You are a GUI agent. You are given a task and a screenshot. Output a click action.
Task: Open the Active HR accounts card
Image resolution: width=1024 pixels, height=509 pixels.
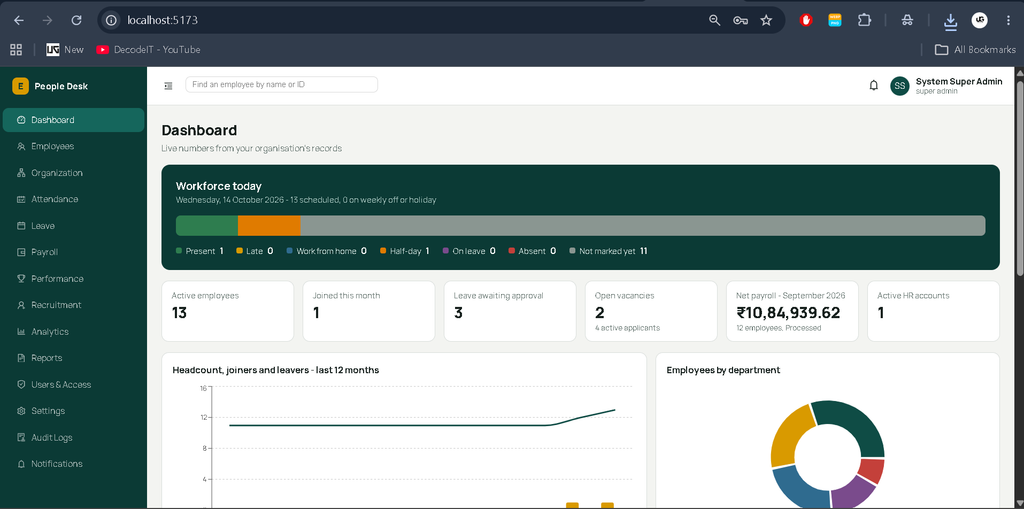933,311
